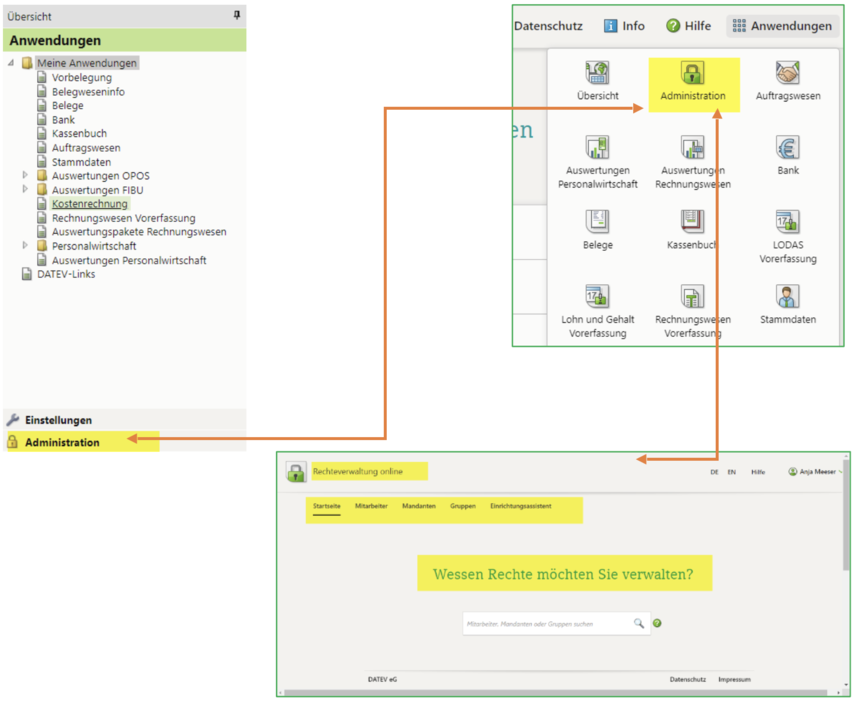Open the Impressum footer link
The height and width of the screenshot is (702, 856).
(x=734, y=679)
